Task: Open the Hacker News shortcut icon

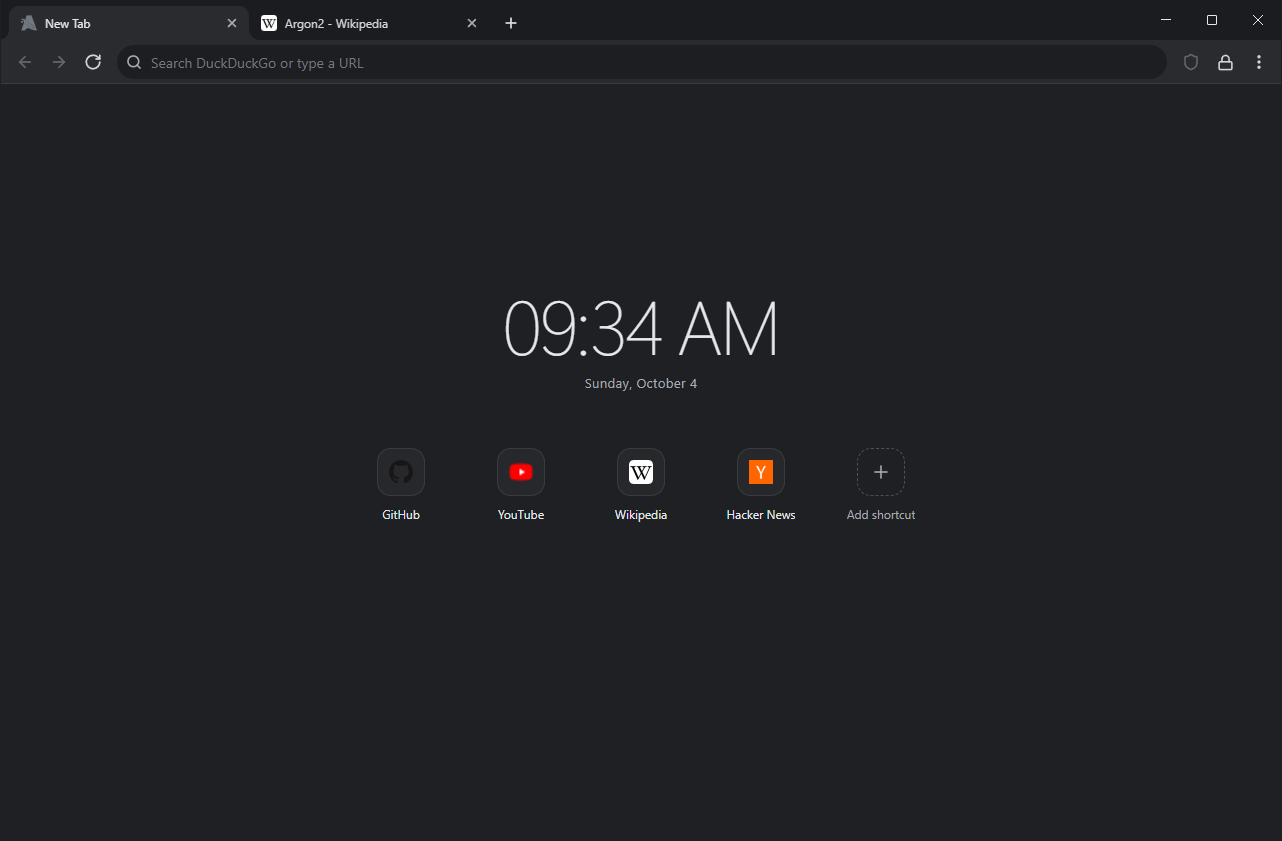Action: tap(761, 472)
